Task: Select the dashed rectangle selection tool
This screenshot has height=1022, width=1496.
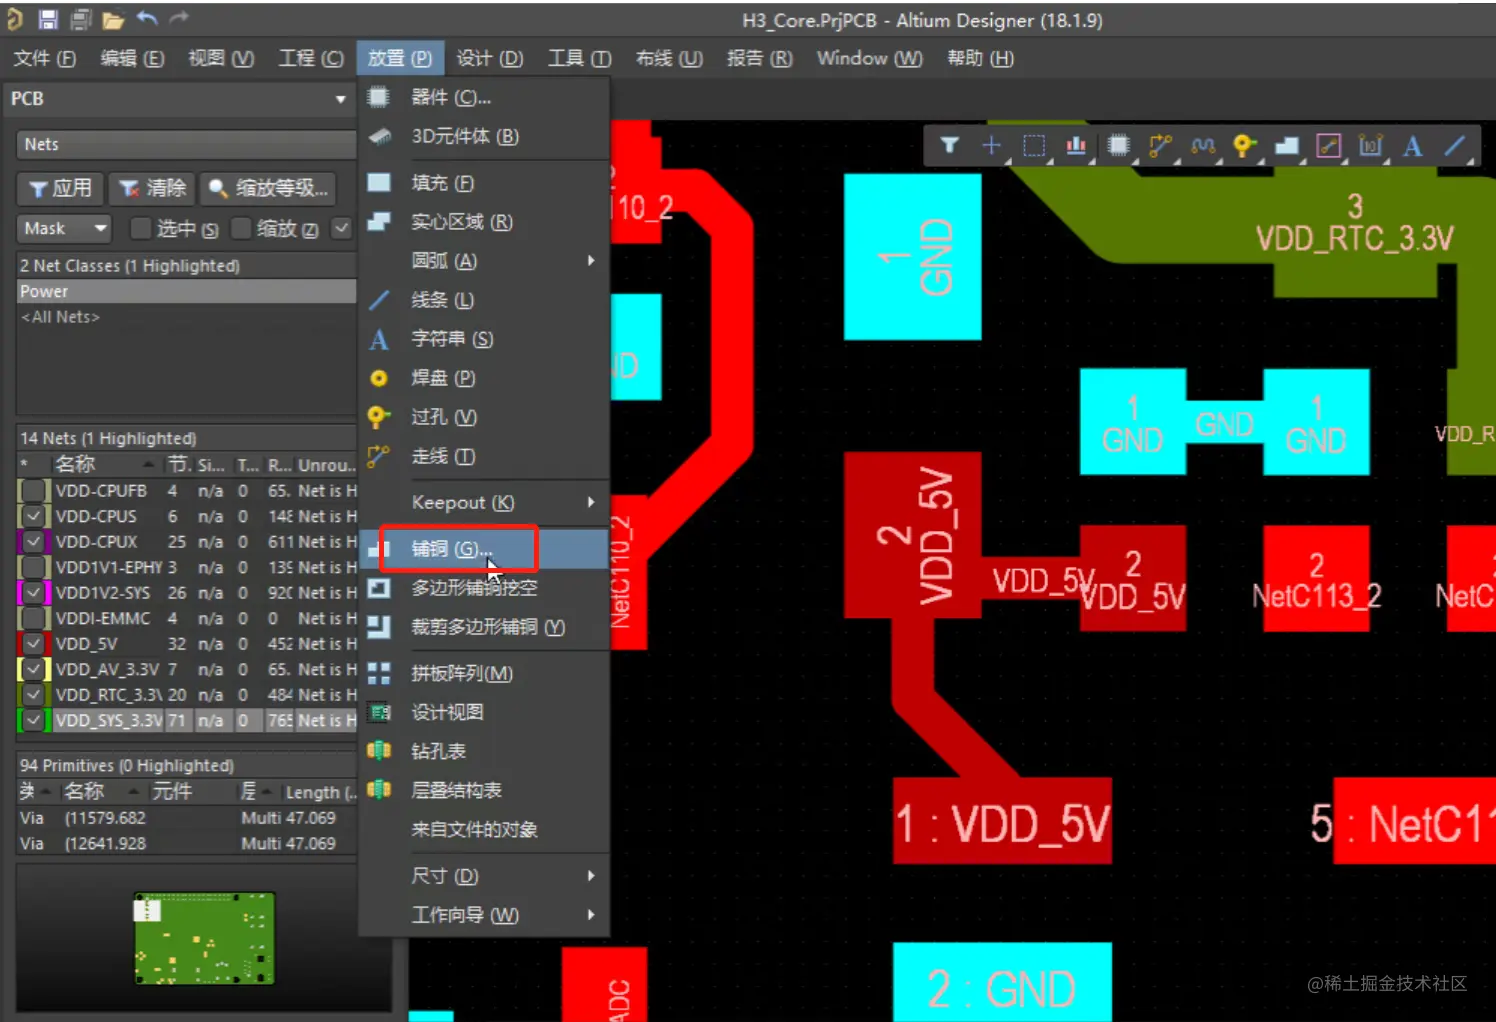Action: [x=1034, y=146]
